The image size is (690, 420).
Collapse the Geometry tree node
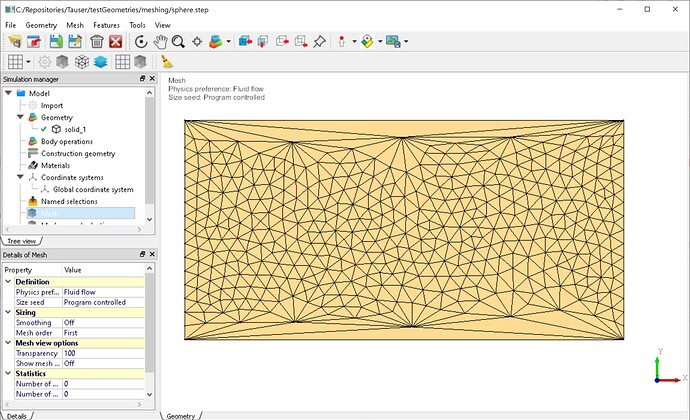point(20,117)
